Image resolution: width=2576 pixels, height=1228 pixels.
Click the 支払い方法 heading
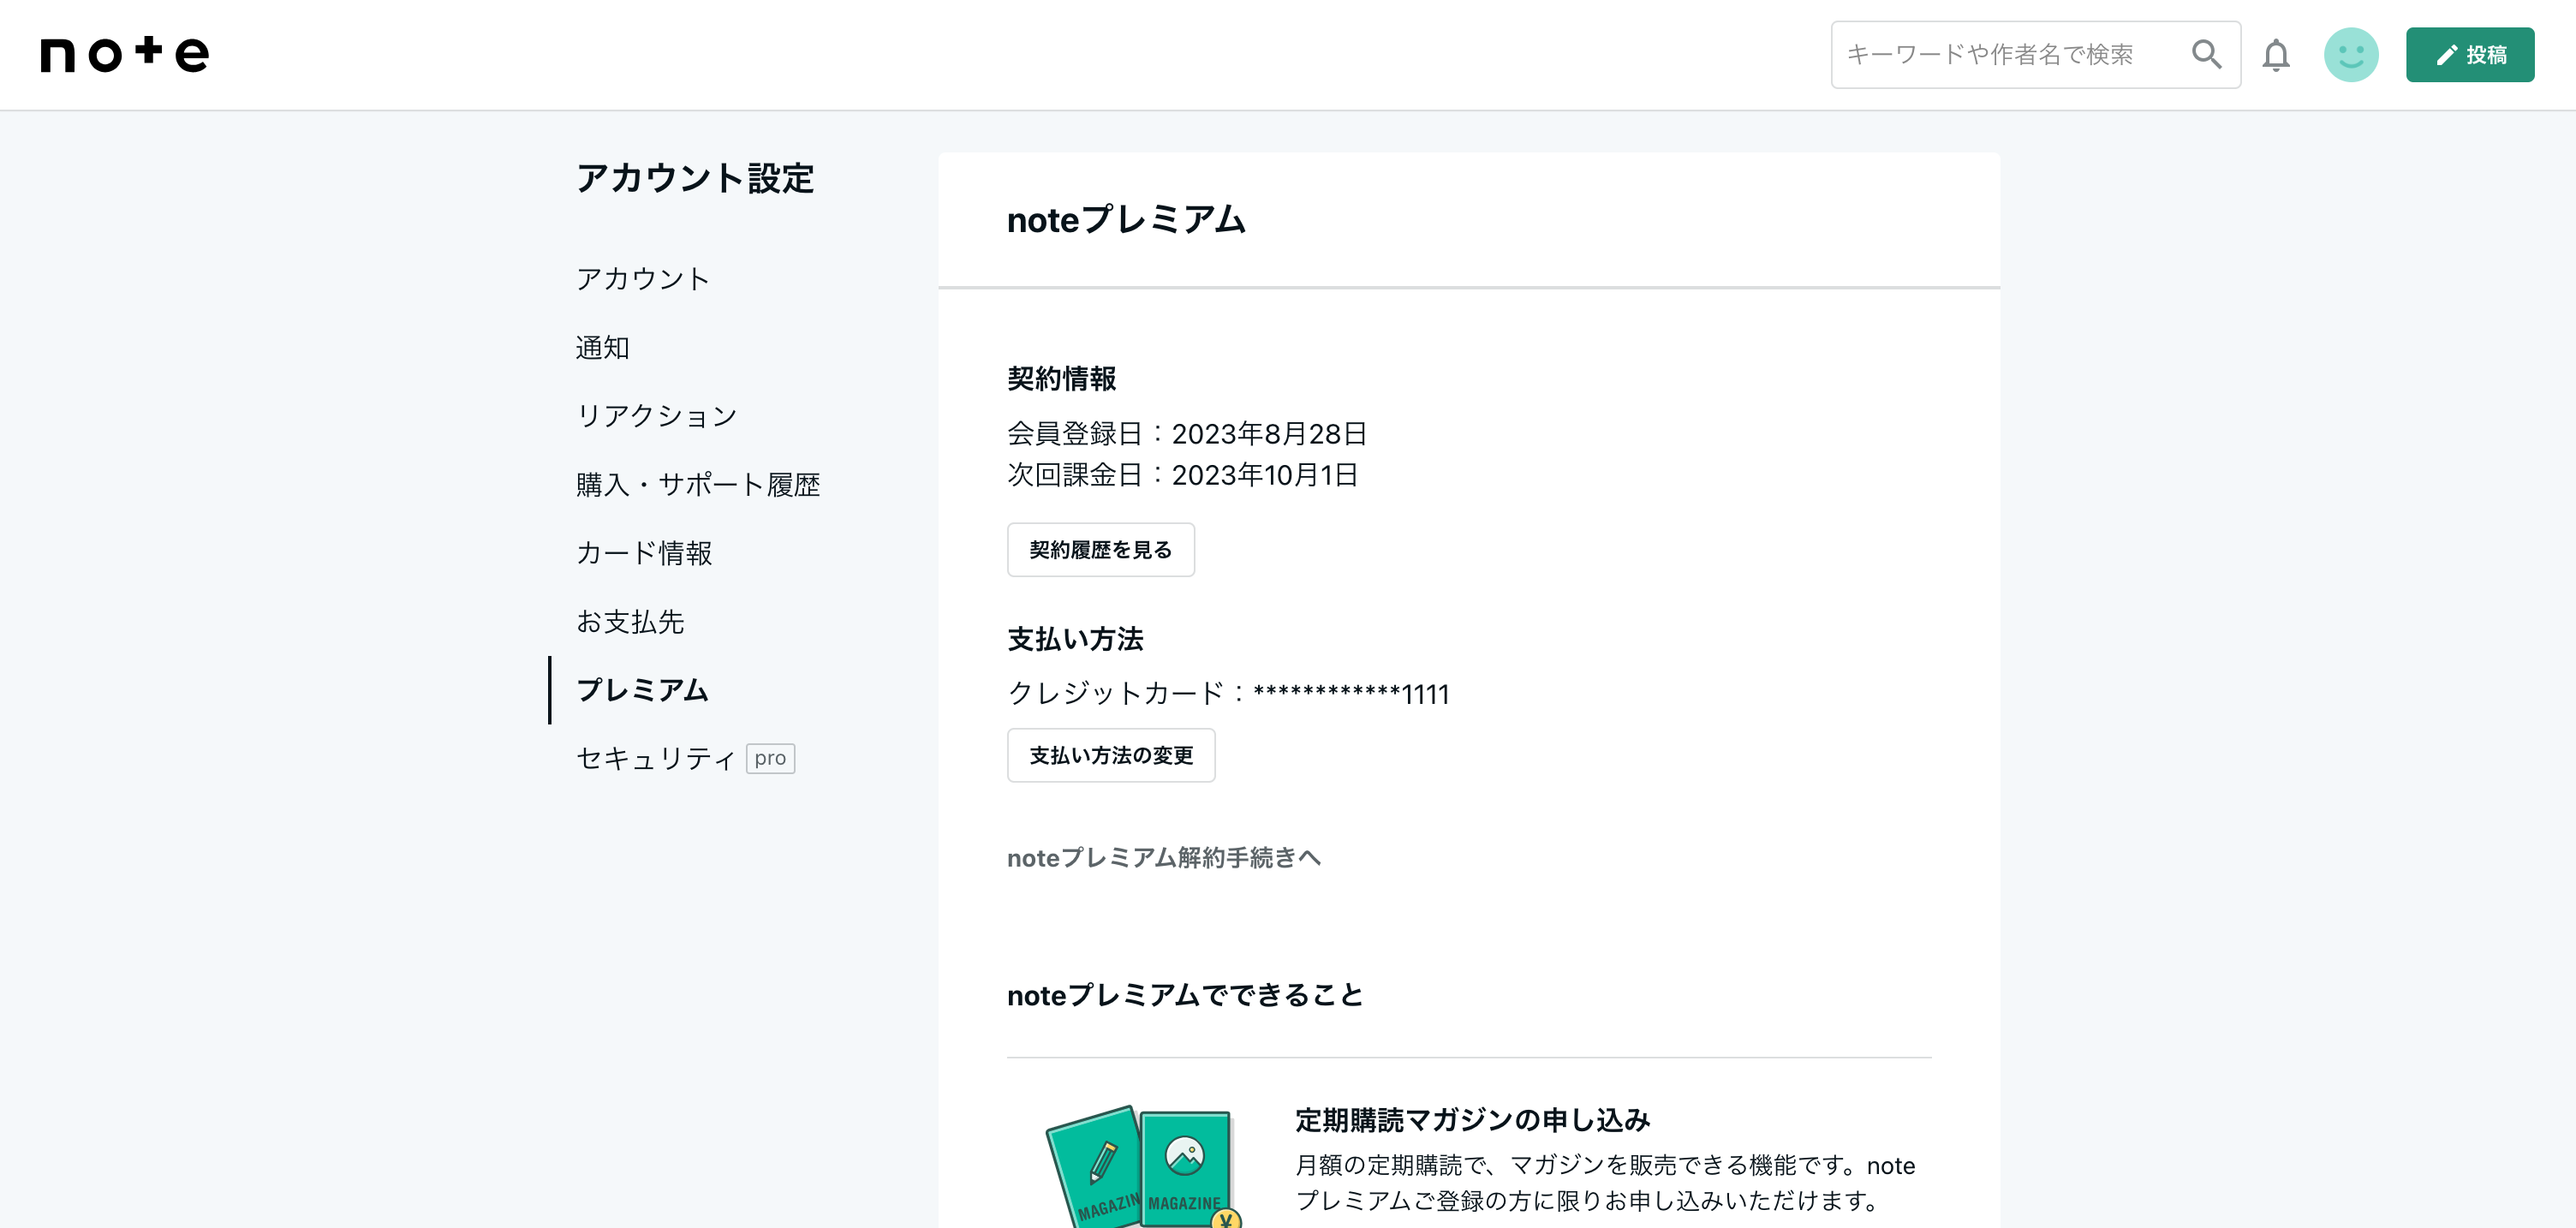1075,640
